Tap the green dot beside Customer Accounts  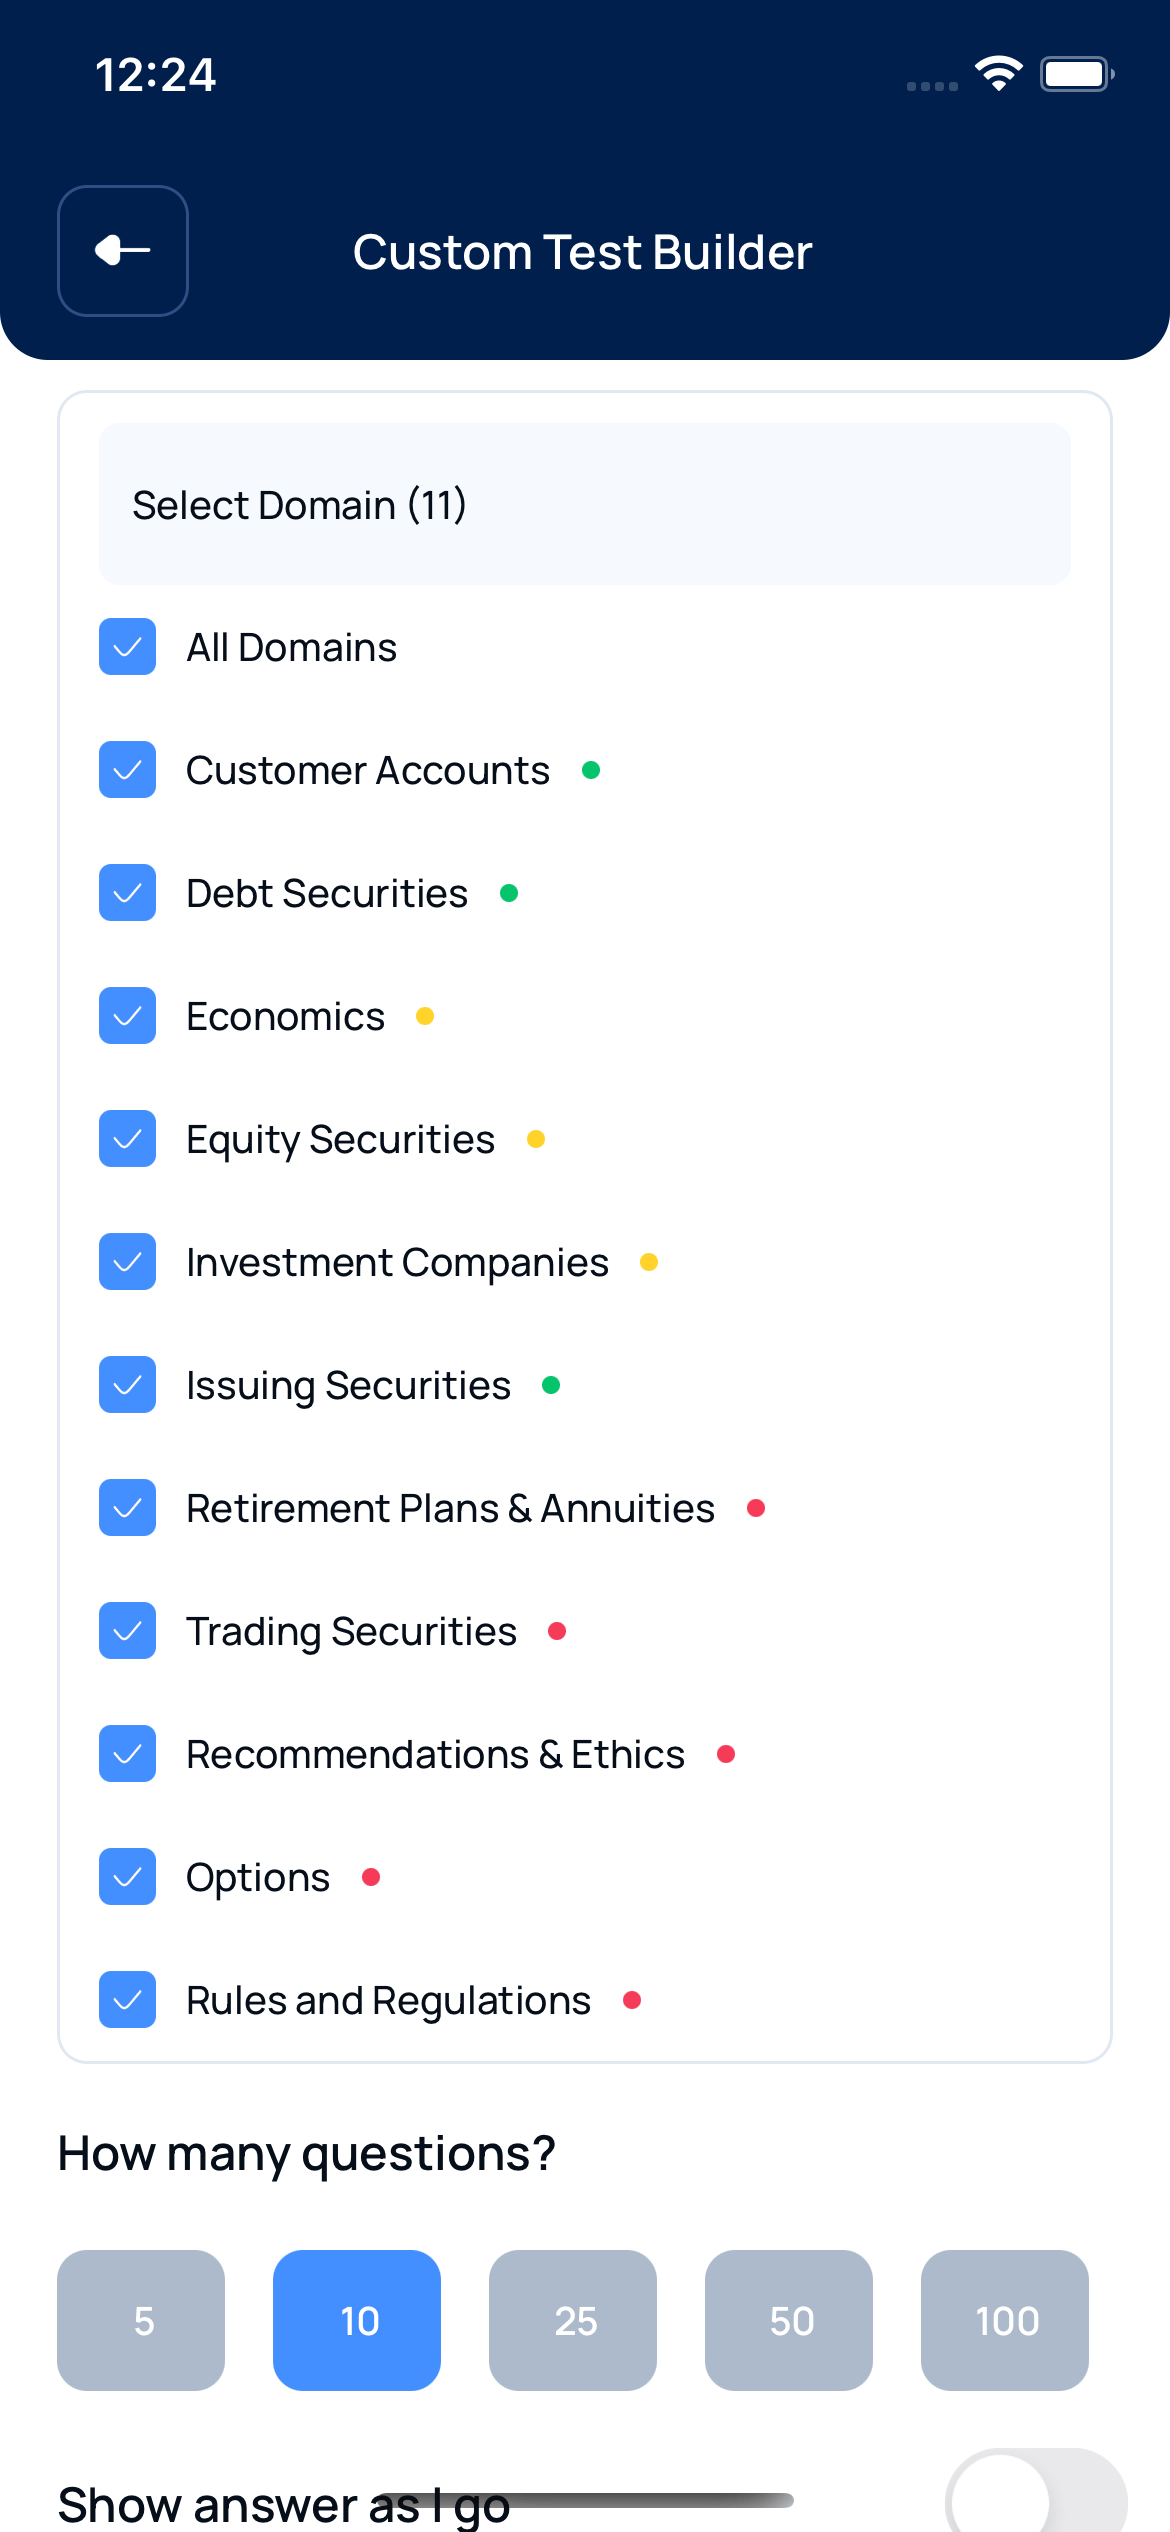tap(591, 770)
